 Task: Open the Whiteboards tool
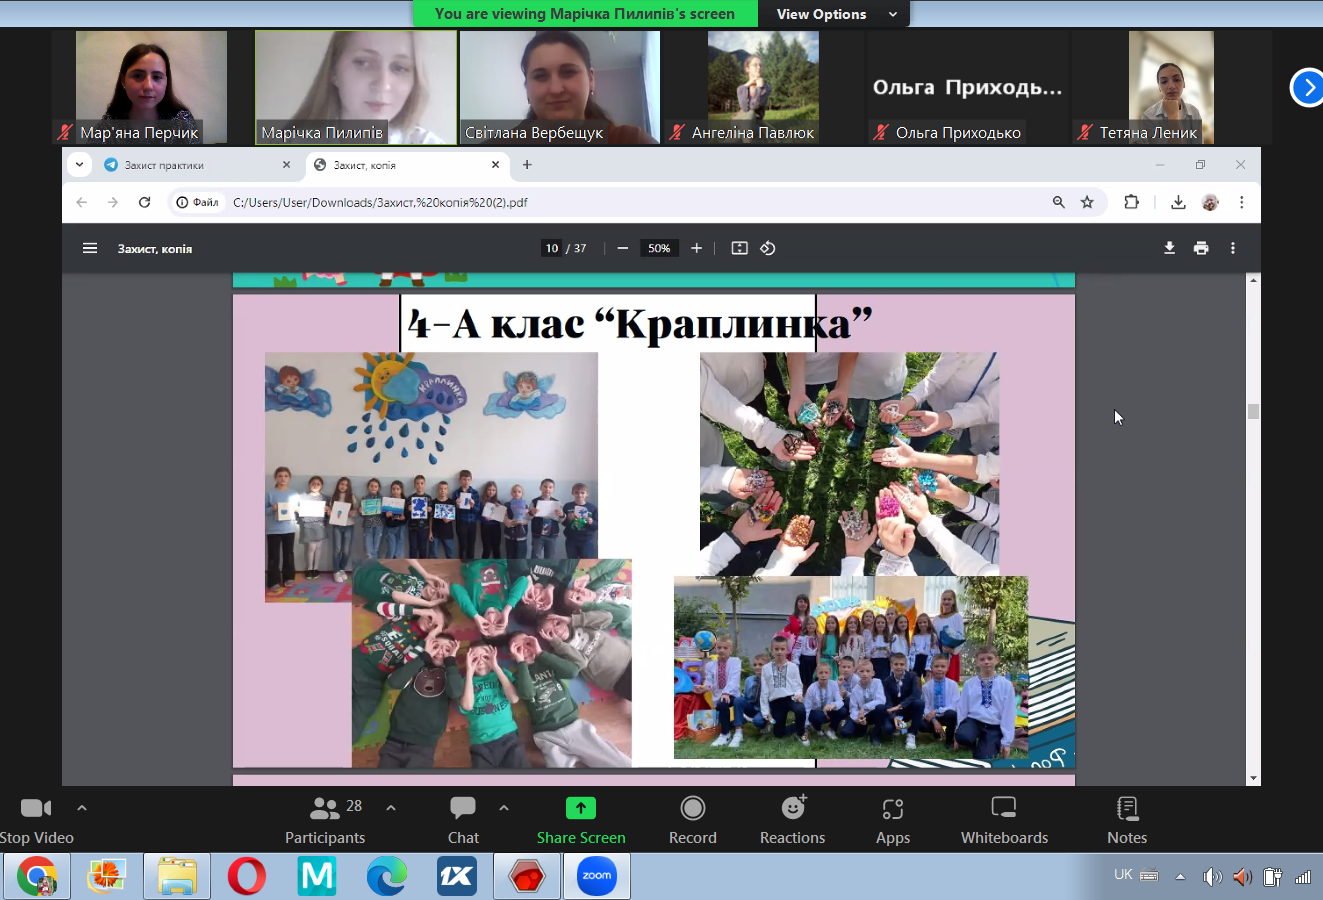(x=1004, y=819)
